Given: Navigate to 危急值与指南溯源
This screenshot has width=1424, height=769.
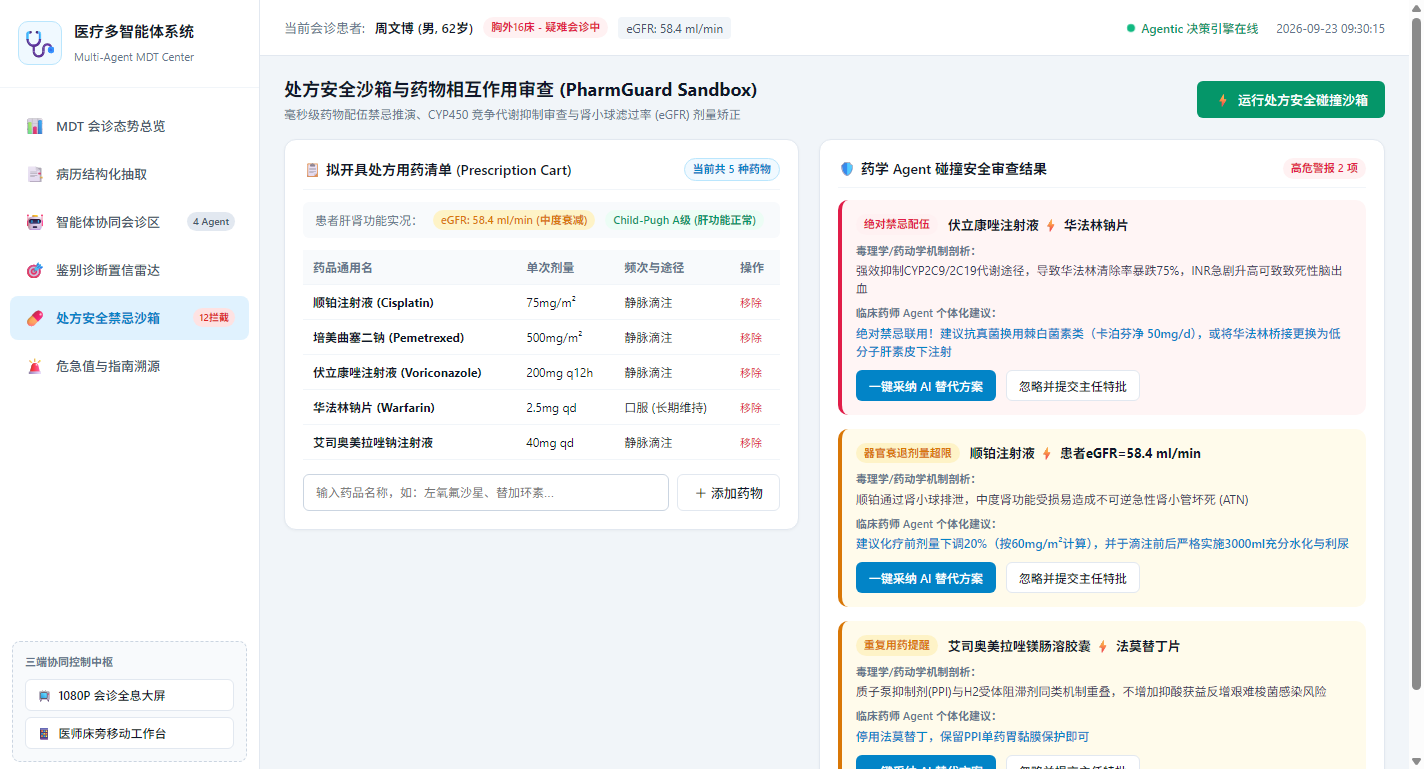Looking at the screenshot, I should pyautogui.click(x=129, y=366).
